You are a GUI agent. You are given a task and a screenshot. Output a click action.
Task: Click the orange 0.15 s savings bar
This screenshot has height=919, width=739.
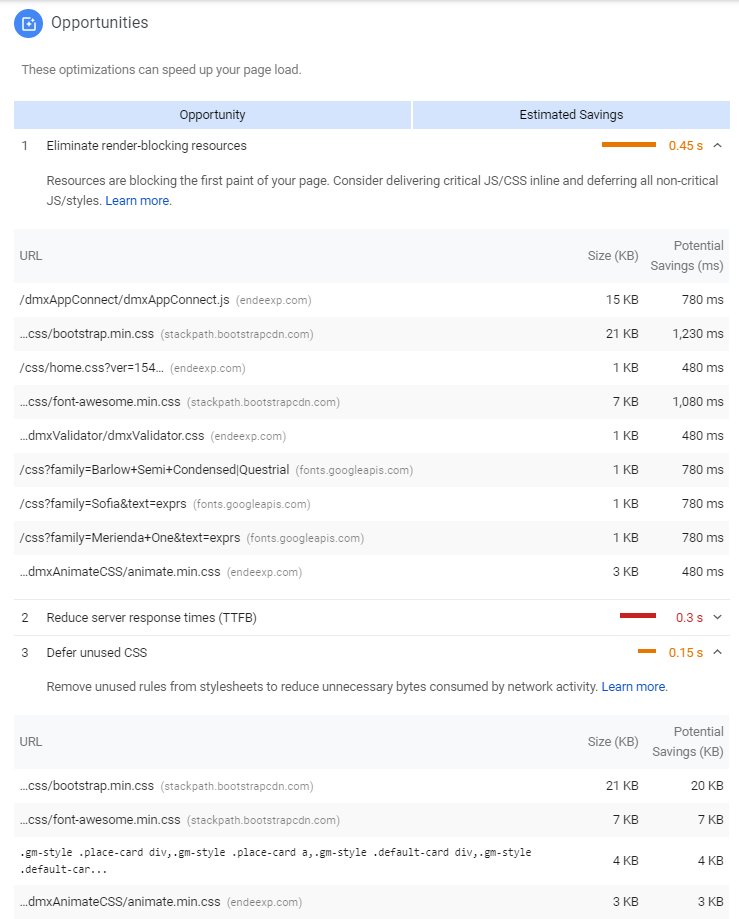click(x=647, y=652)
